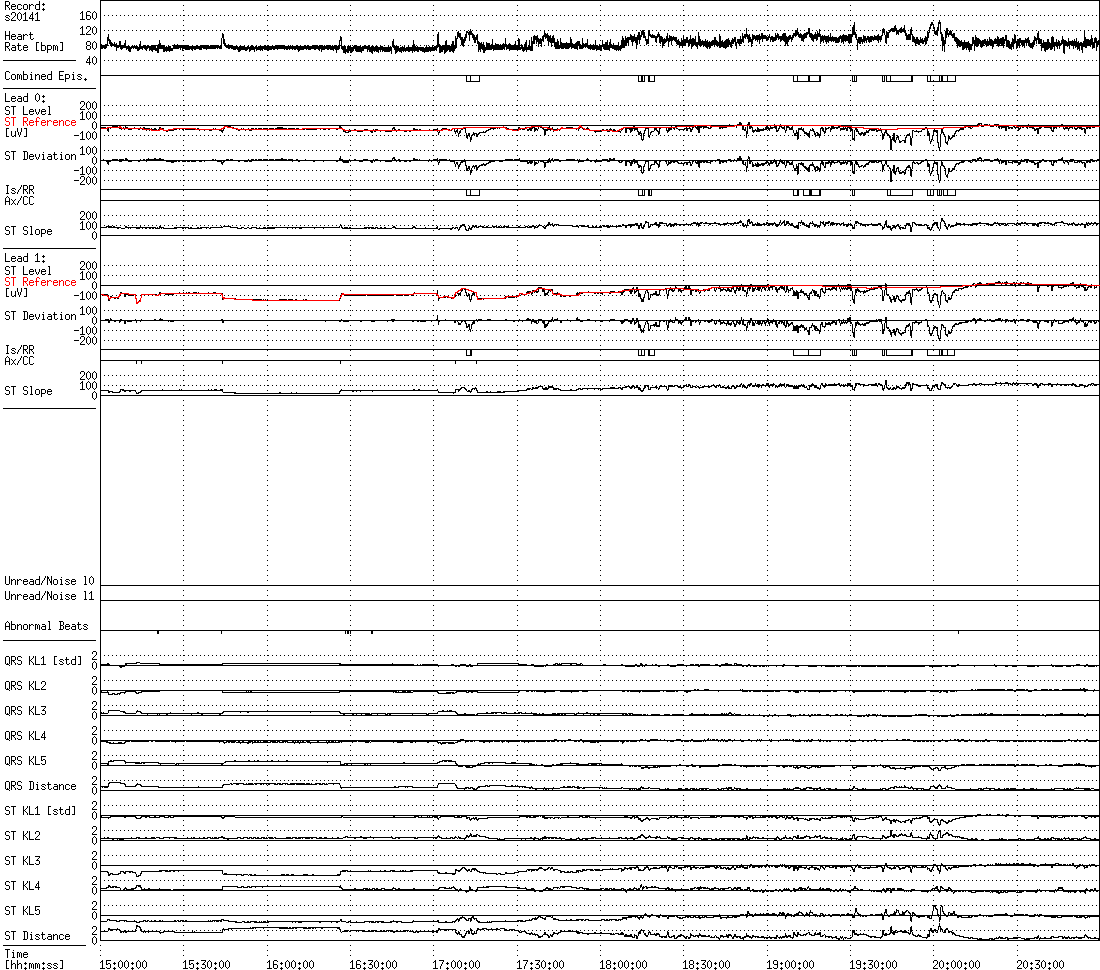Viewport: 1100px width, 970px height.
Task: Click the QRS KL1 [std] label
Action: [43, 661]
